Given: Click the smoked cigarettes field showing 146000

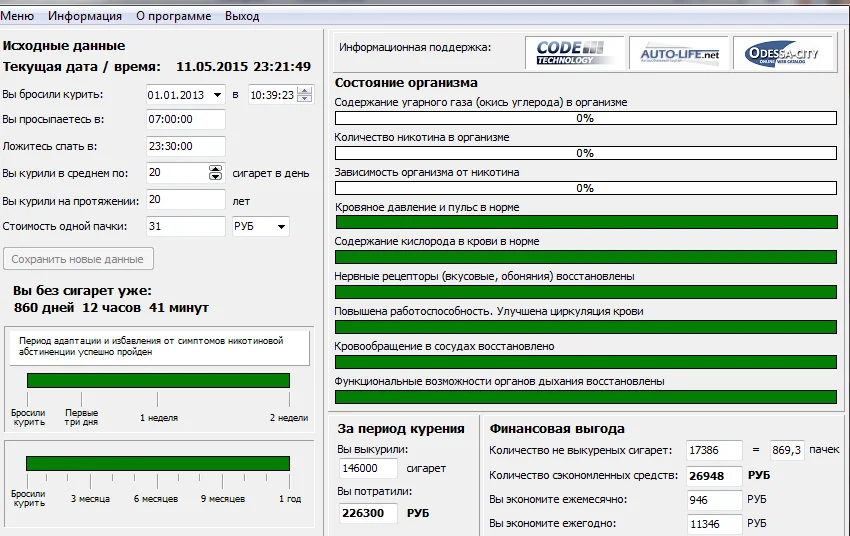Looking at the screenshot, I should coord(370,468).
